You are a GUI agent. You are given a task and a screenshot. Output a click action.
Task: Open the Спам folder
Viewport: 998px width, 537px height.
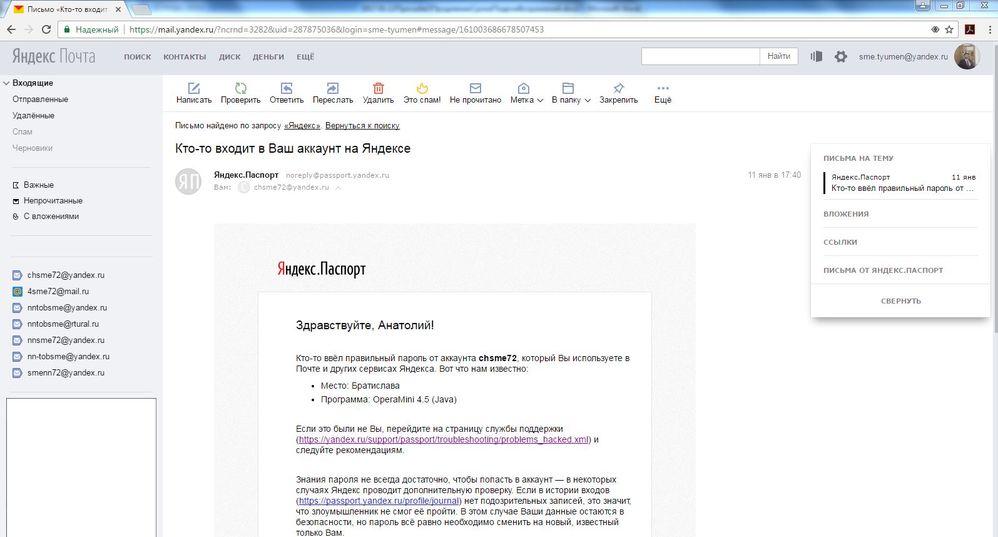click(x=22, y=132)
